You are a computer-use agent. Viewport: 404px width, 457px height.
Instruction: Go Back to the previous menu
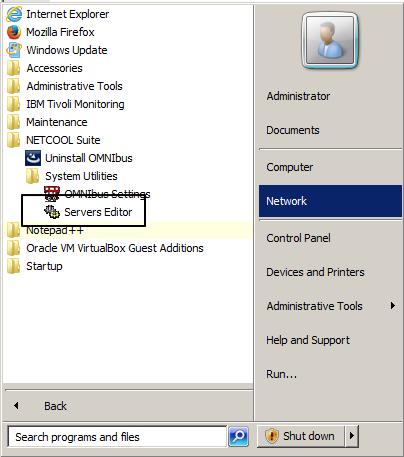coord(55,406)
